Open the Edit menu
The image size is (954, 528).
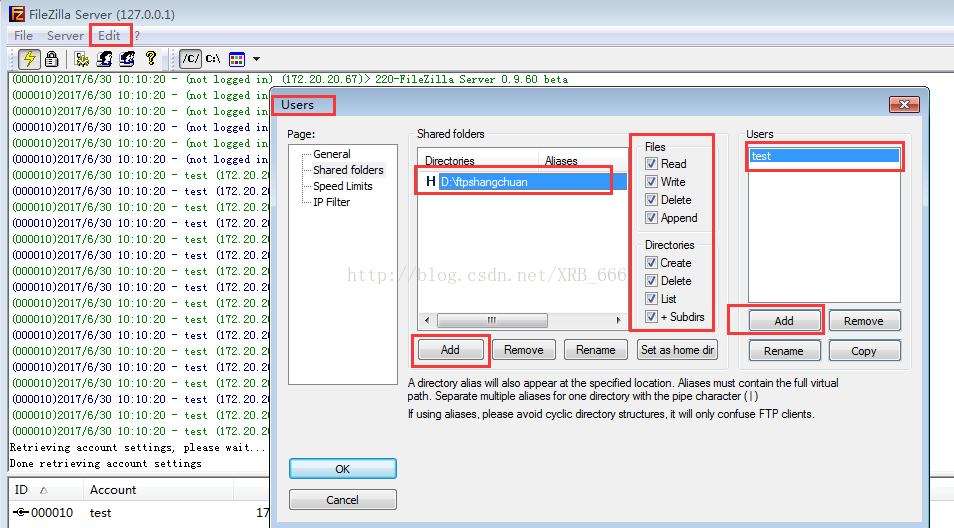(110, 35)
